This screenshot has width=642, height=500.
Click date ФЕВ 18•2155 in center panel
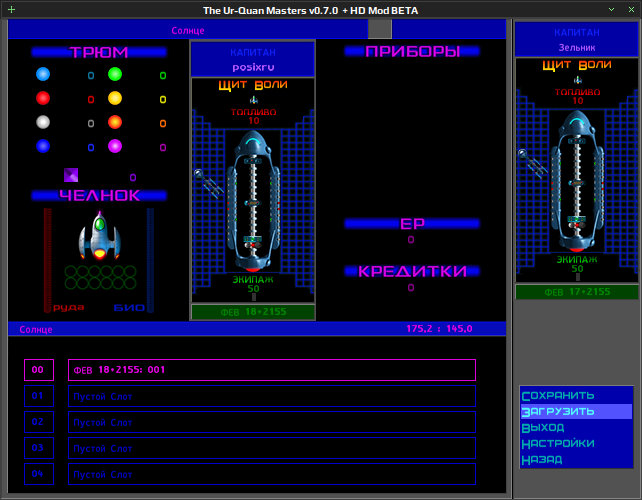point(253,312)
